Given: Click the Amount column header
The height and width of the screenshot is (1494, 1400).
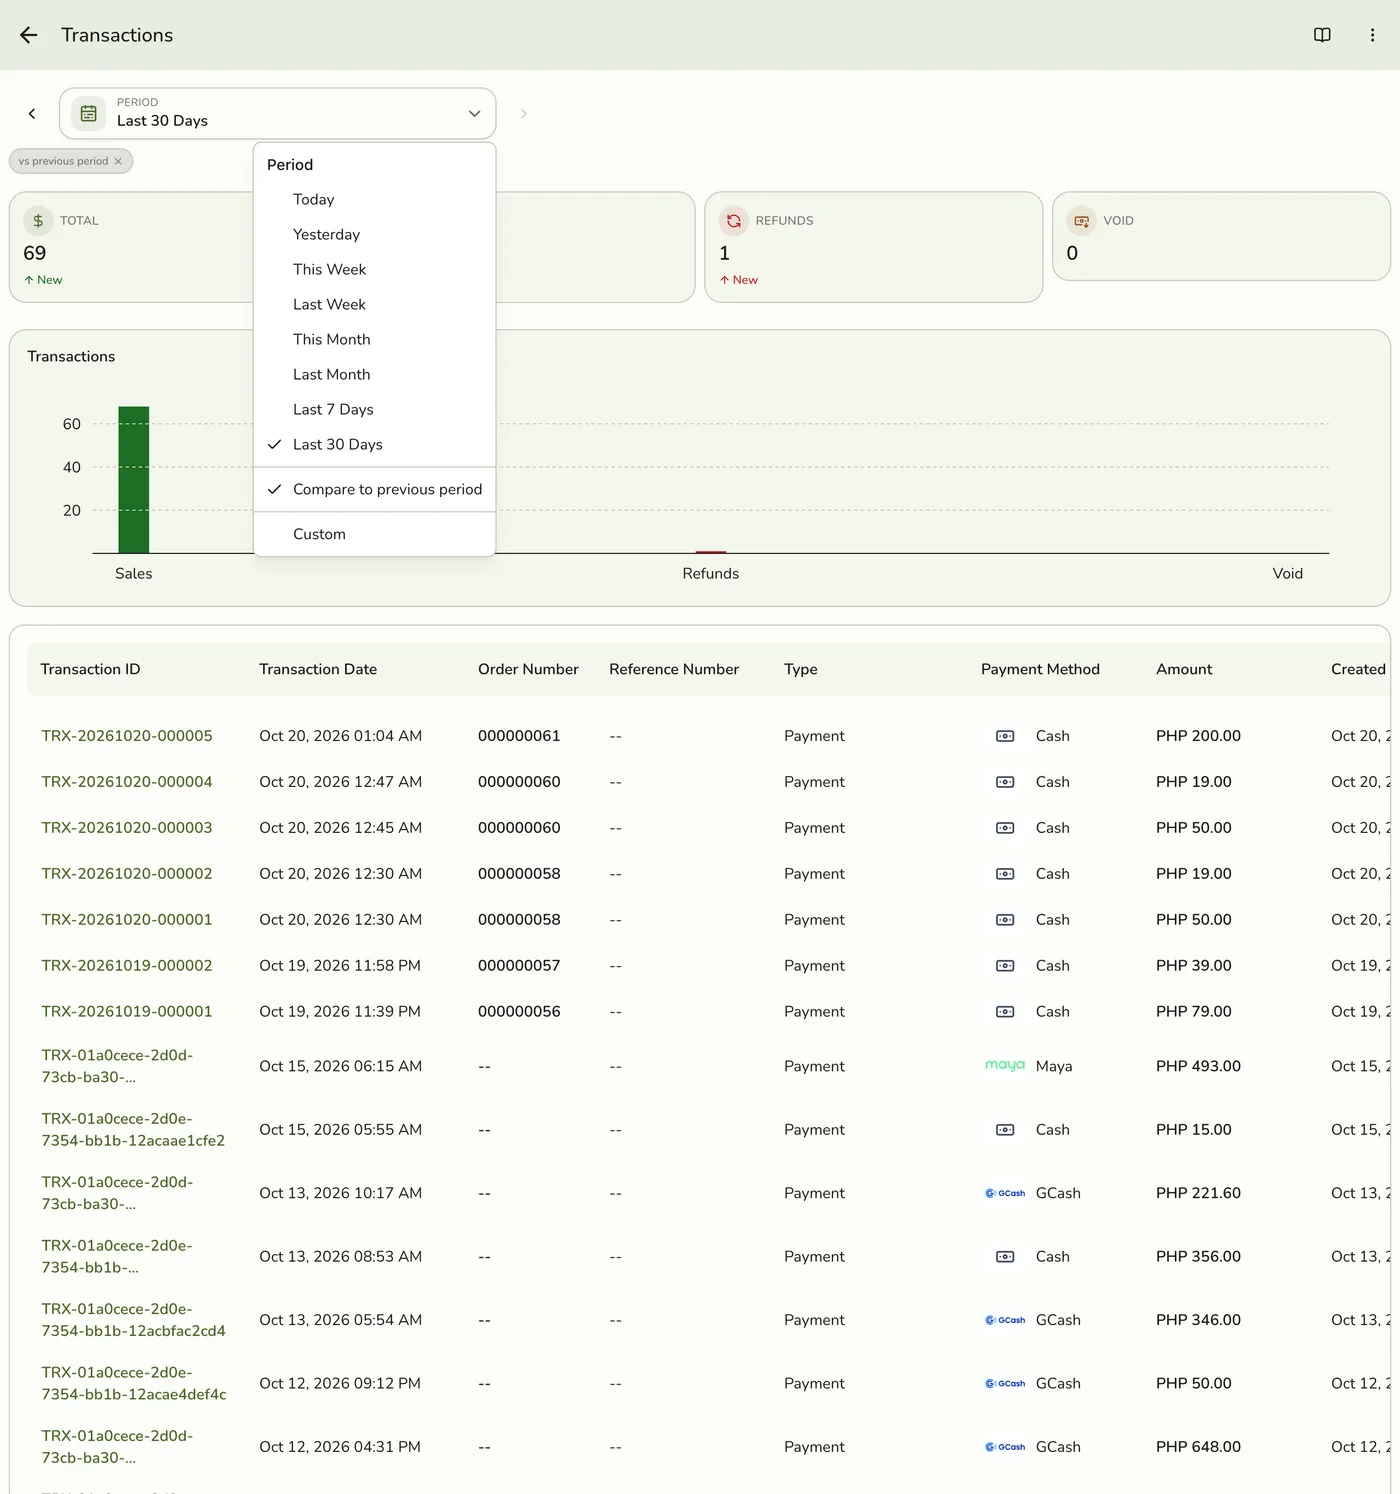Looking at the screenshot, I should point(1184,669).
